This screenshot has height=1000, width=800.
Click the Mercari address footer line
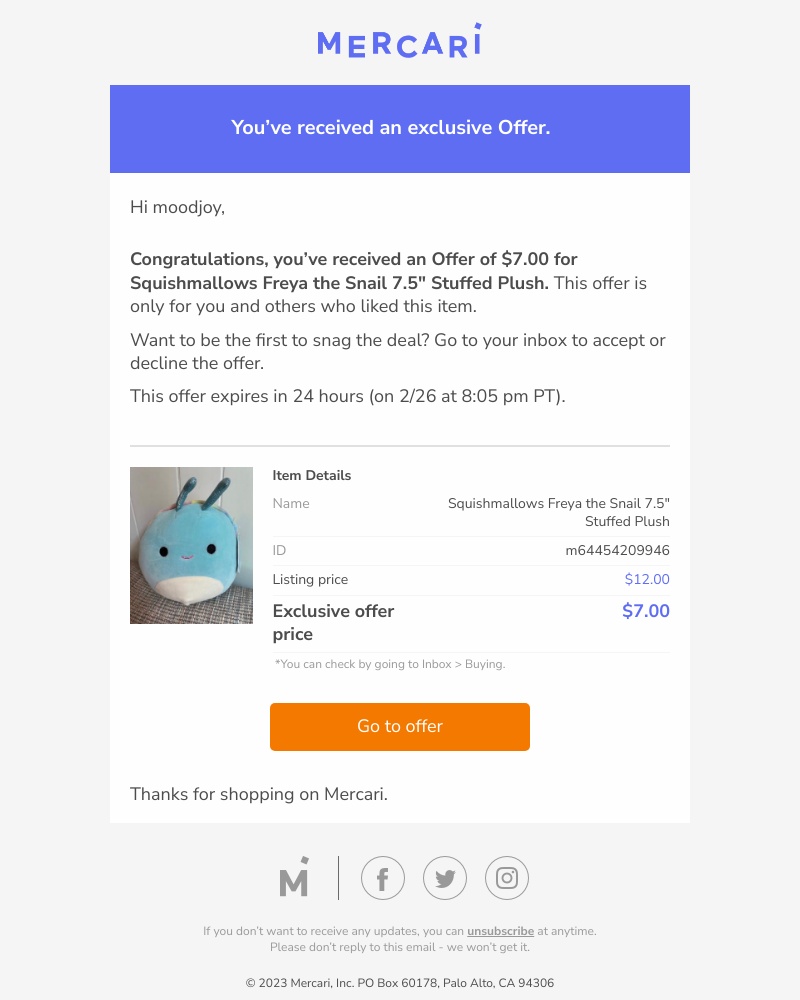pos(399,983)
